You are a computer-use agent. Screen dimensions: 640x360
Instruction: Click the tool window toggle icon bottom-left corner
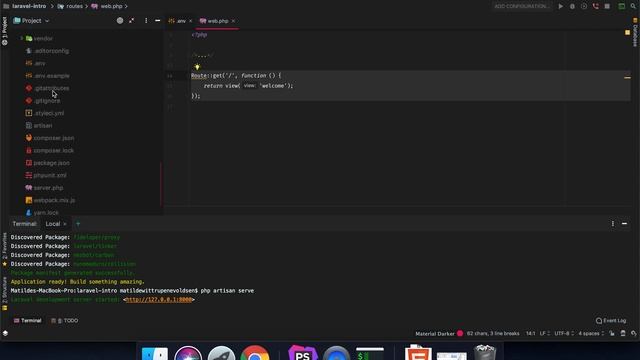5,333
